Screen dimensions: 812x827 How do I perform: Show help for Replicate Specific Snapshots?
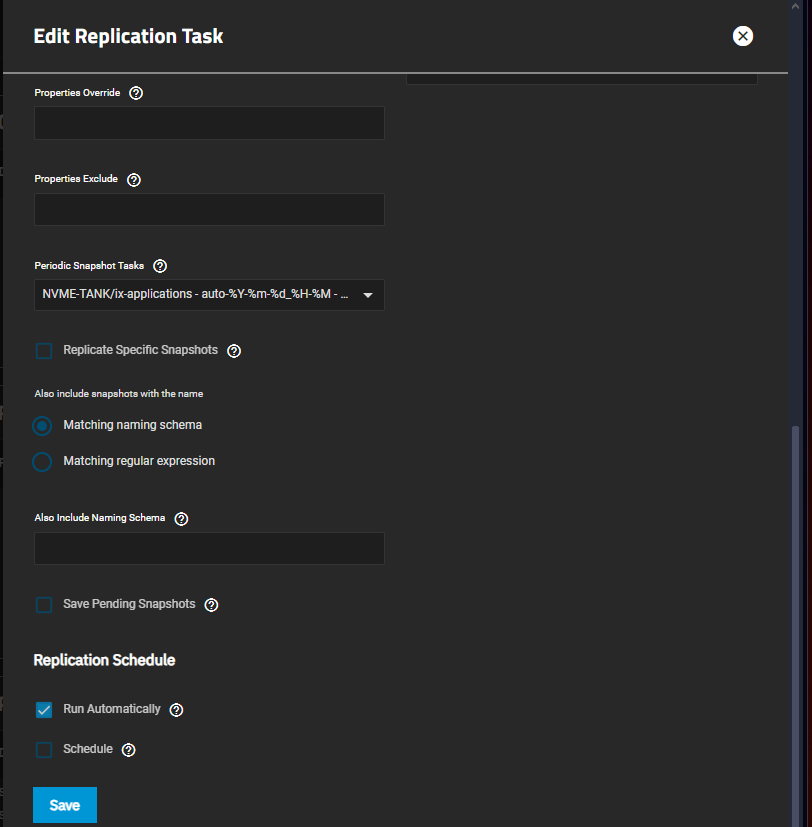(x=235, y=351)
